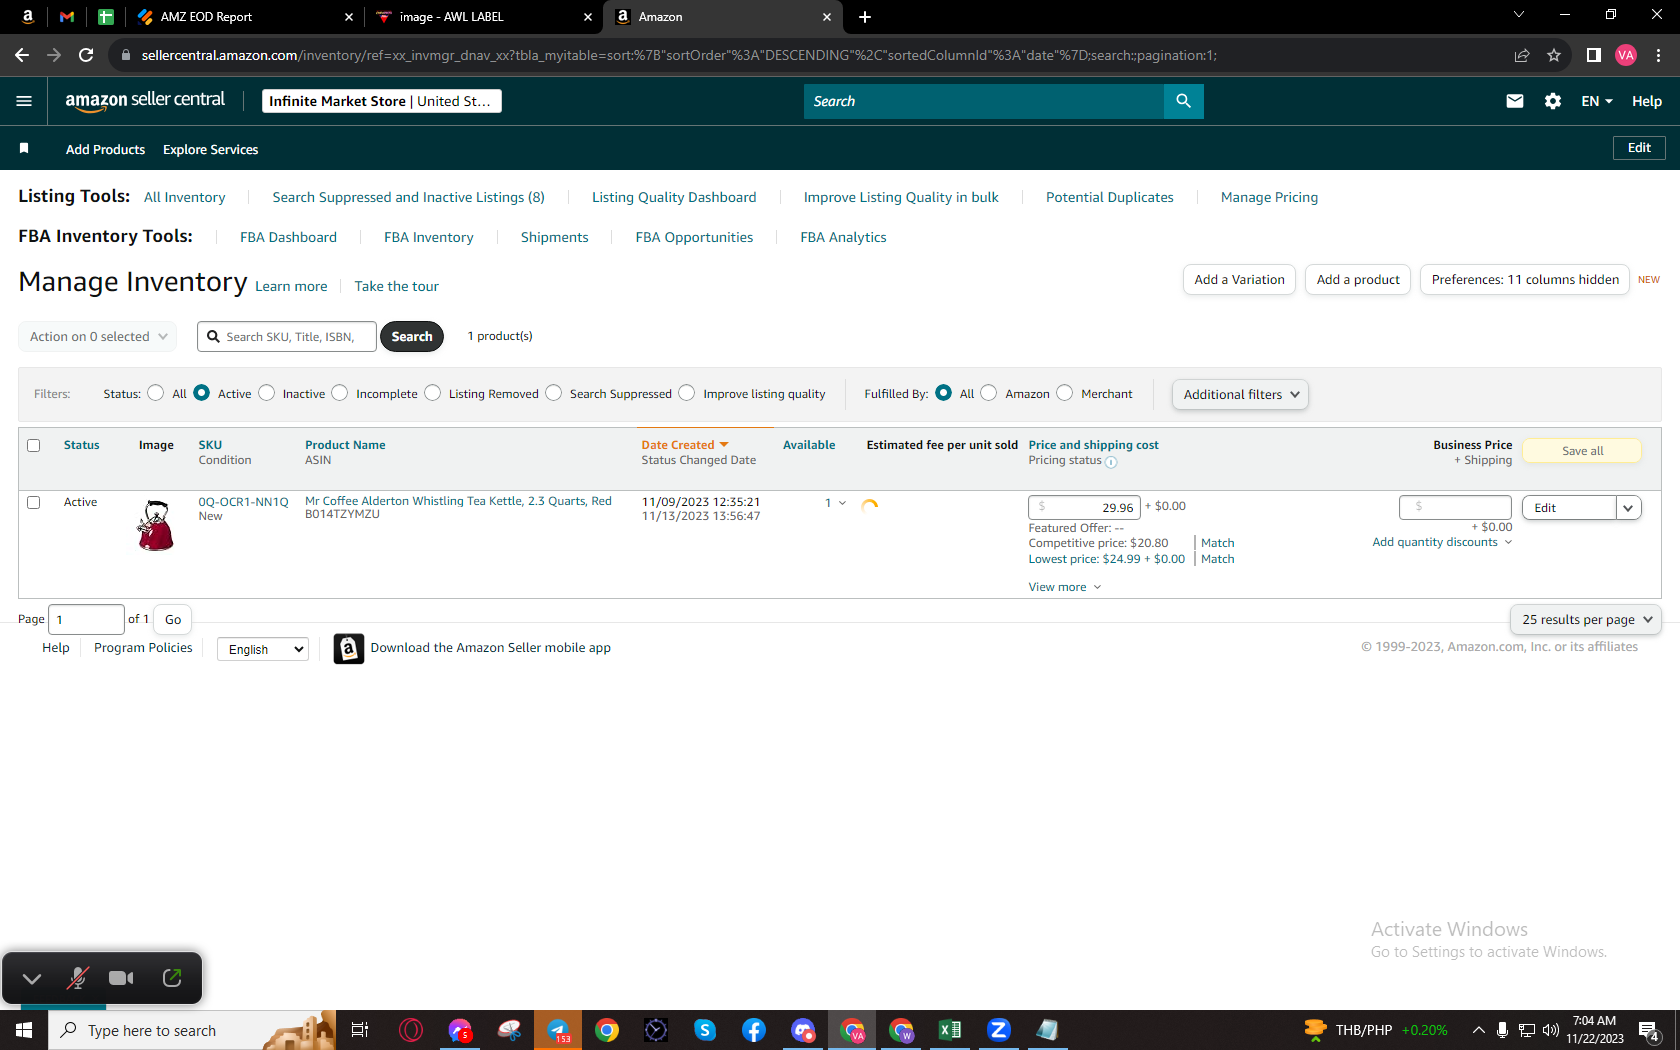Viewport: 1680px width, 1050px height.
Task: Open the messages envelope icon
Action: click(x=1515, y=101)
